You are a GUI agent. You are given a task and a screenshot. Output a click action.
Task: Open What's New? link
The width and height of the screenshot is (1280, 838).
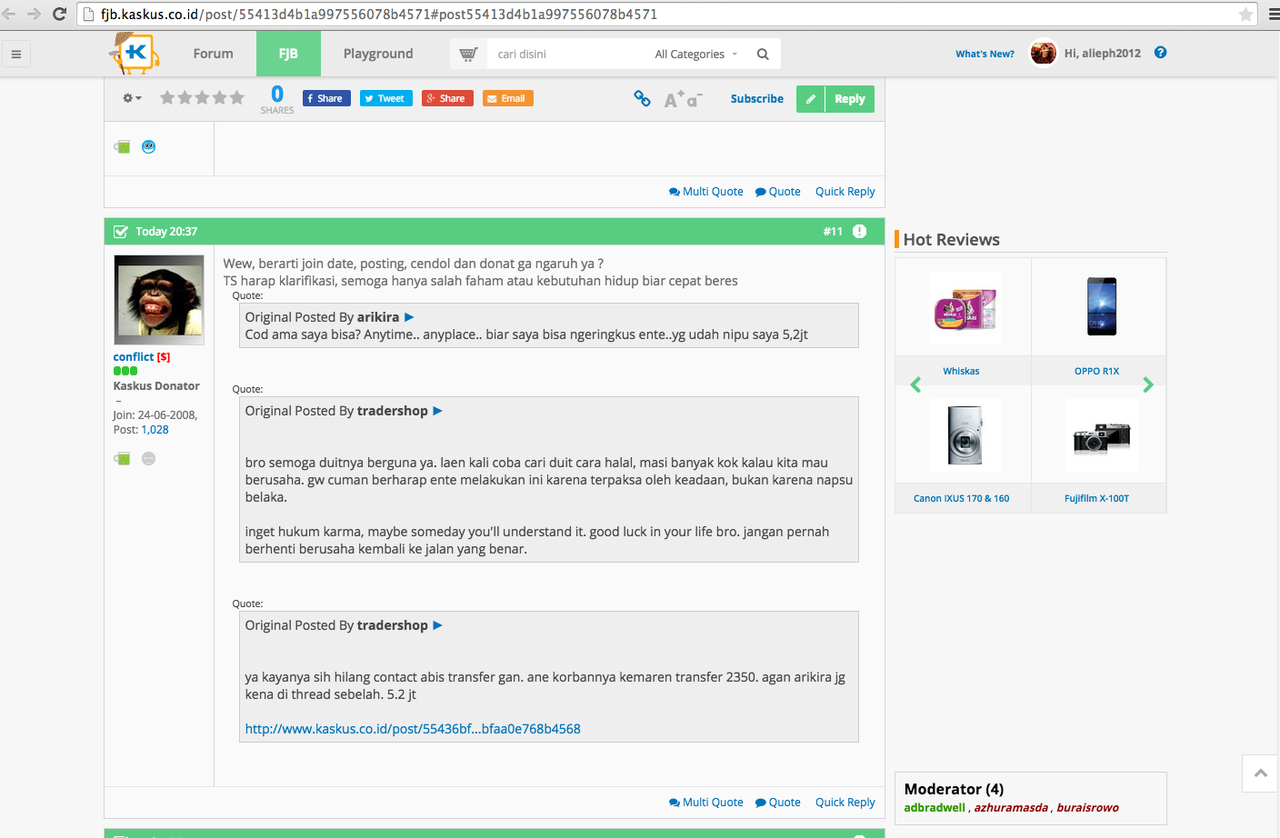tap(985, 54)
